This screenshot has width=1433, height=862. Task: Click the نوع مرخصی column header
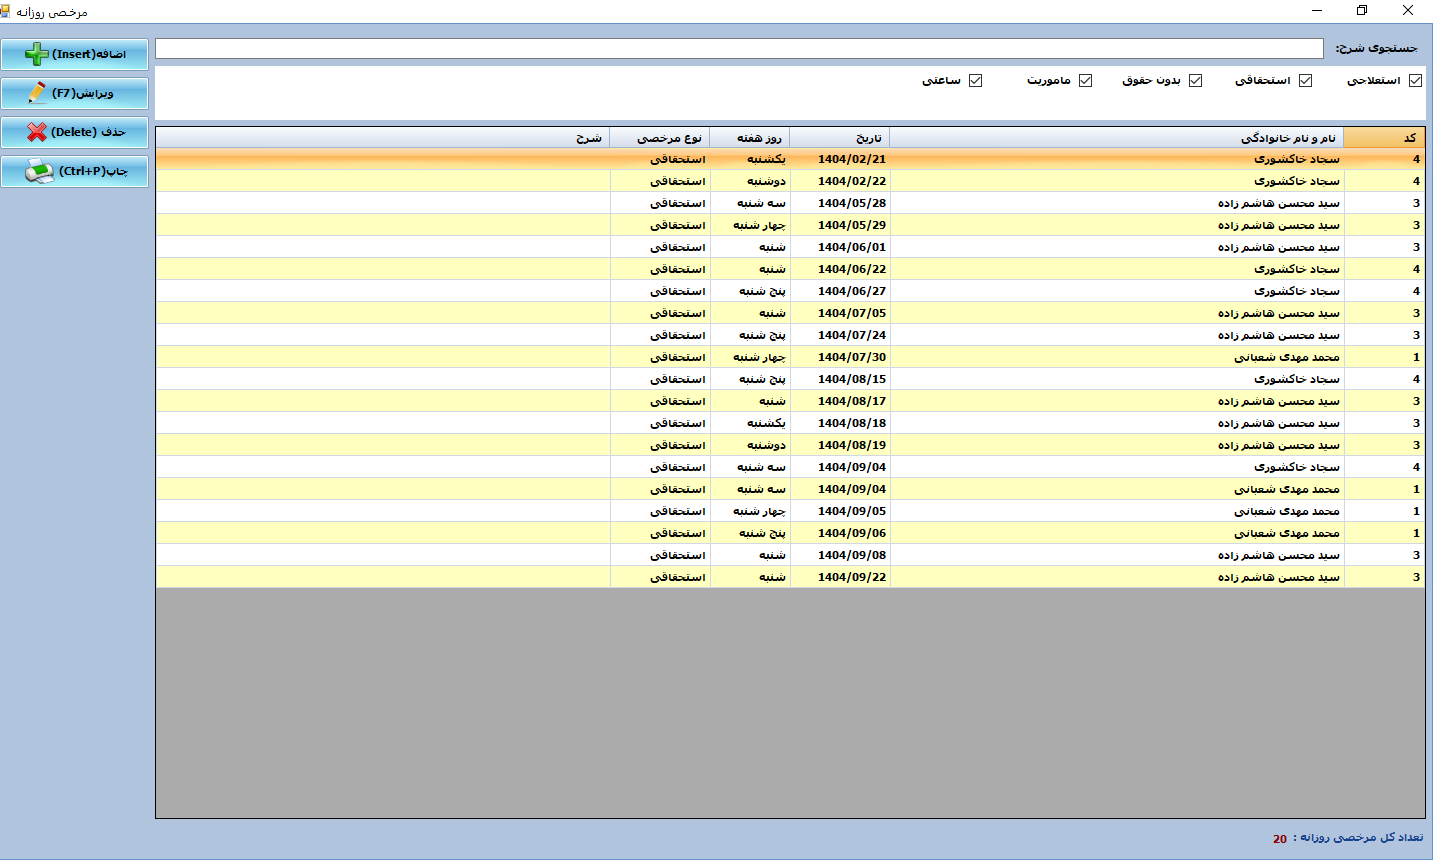(x=660, y=138)
